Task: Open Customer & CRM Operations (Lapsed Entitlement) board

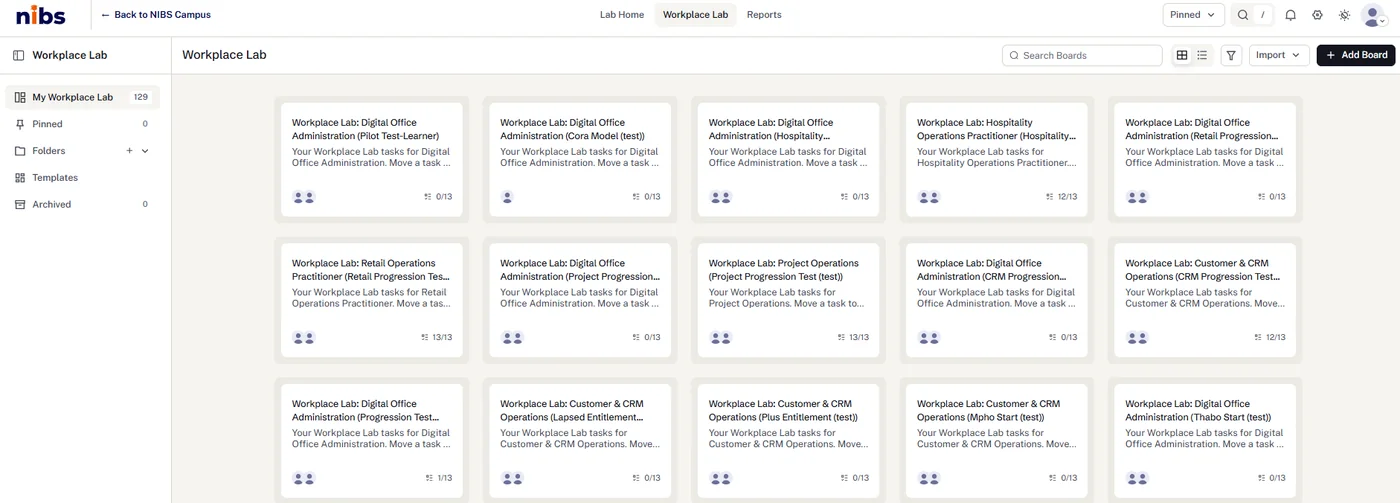Action: (580, 440)
